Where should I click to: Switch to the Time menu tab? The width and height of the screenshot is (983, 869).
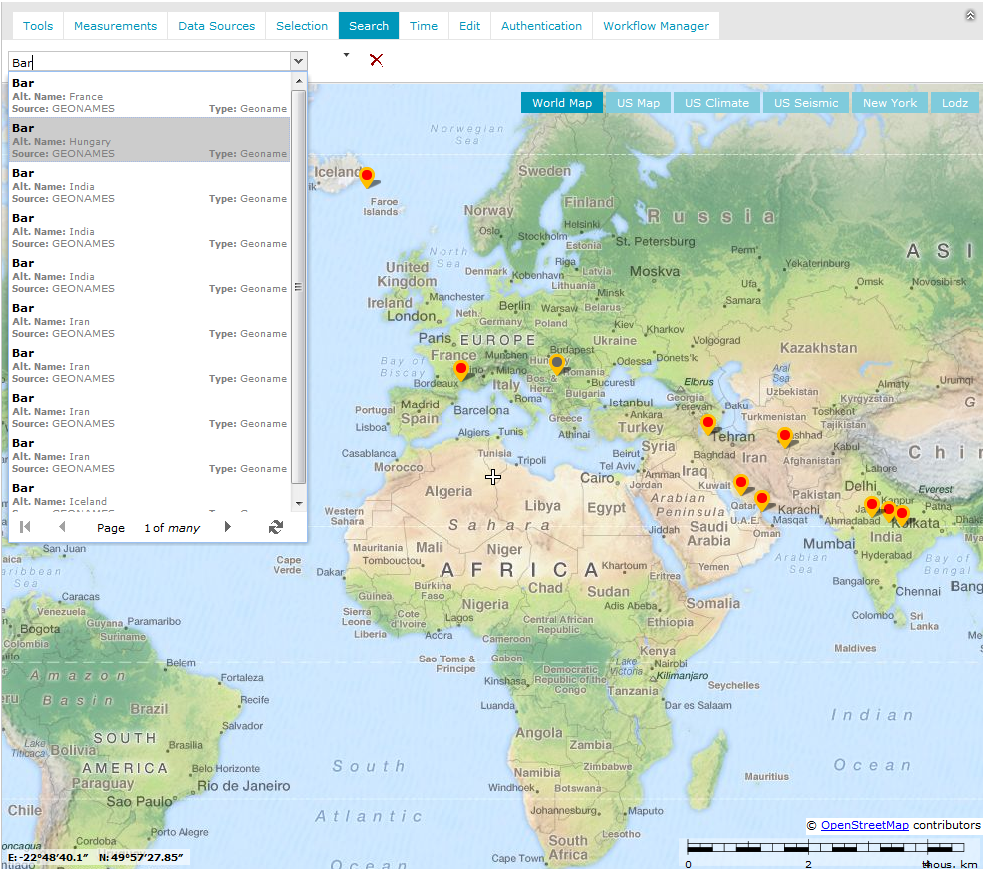tap(423, 25)
